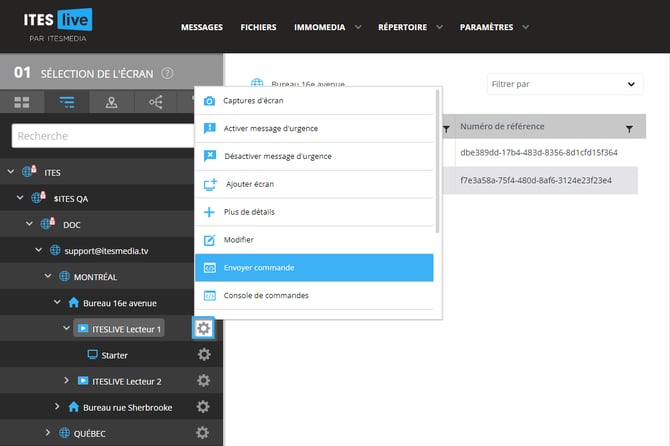Viewport: 670px width, 446px height.
Task: Collapse the MONTRÉAL tree node
Action: click(47, 276)
